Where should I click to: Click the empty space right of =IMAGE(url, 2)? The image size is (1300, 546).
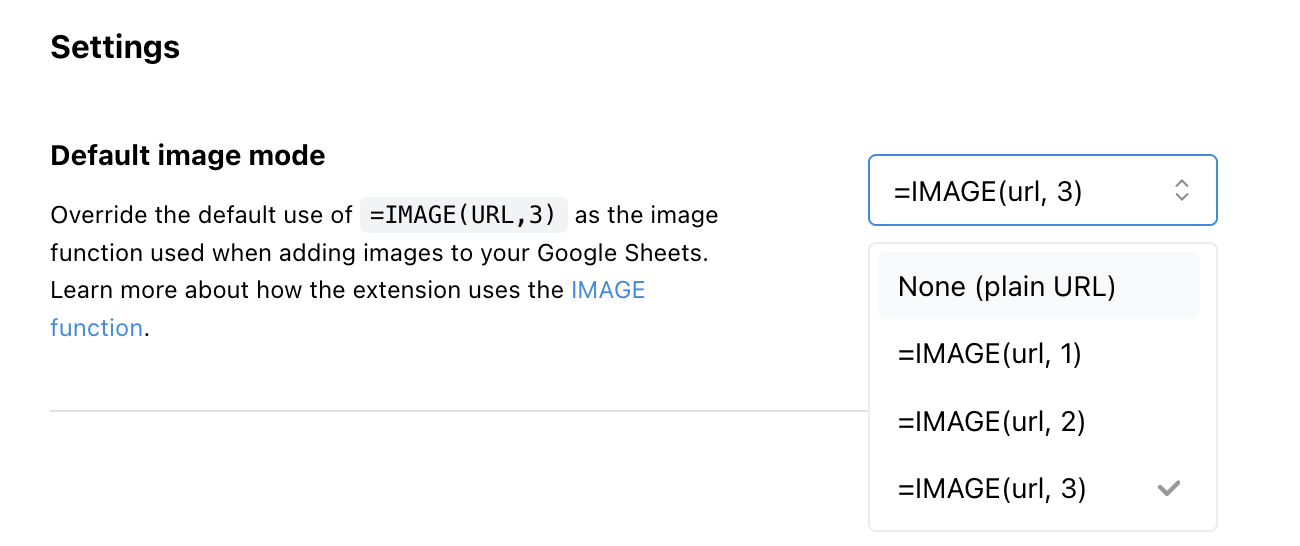tap(1140, 422)
